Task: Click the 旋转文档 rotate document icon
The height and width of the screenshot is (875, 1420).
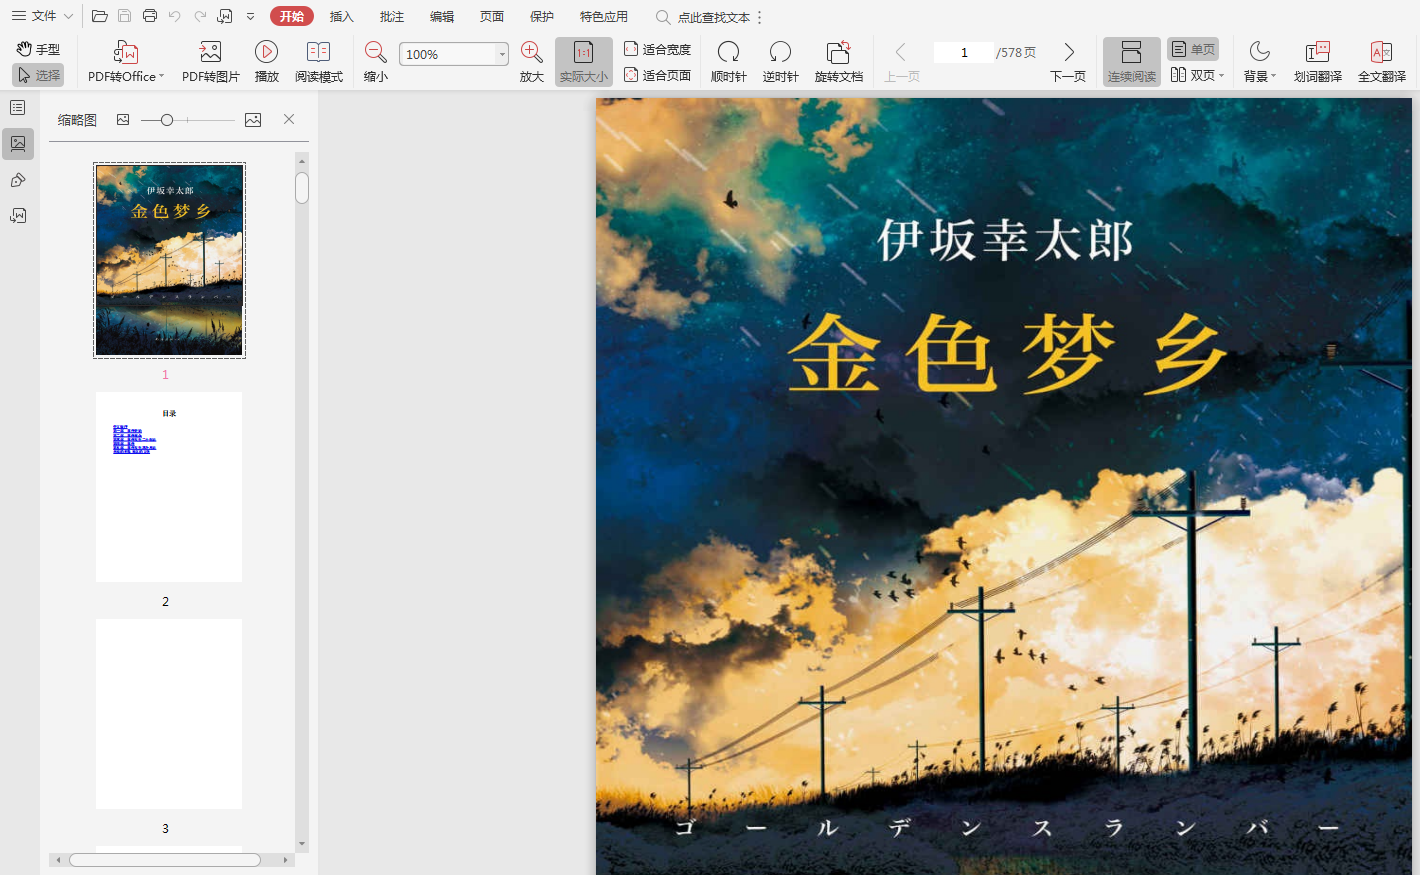Action: pos(838,52)
